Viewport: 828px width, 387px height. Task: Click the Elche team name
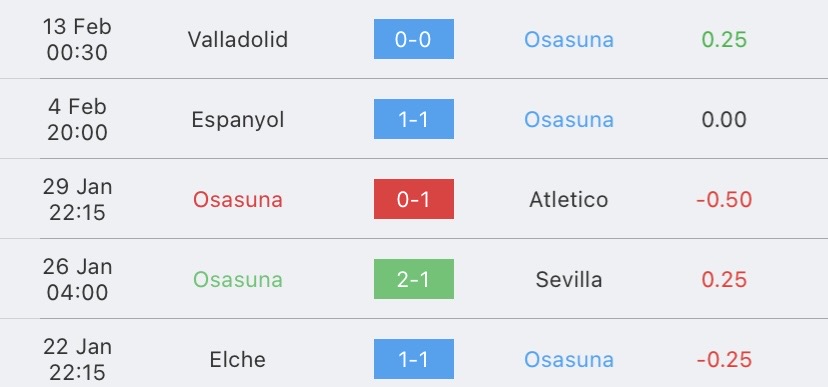click(238, 360)
